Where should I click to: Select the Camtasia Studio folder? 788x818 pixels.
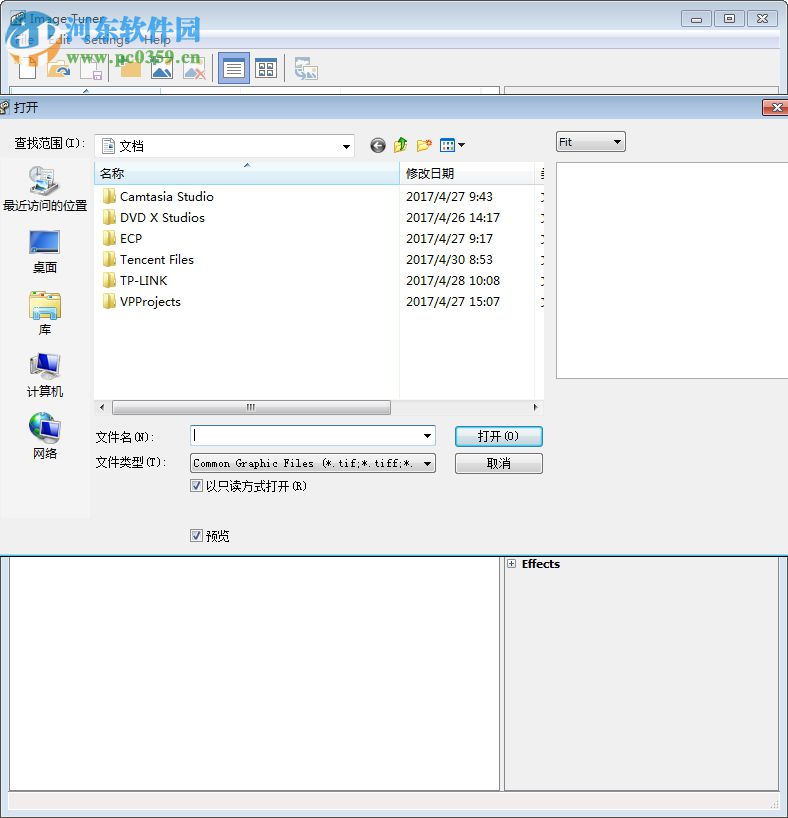pyautogui.click(x=158, y=197)
